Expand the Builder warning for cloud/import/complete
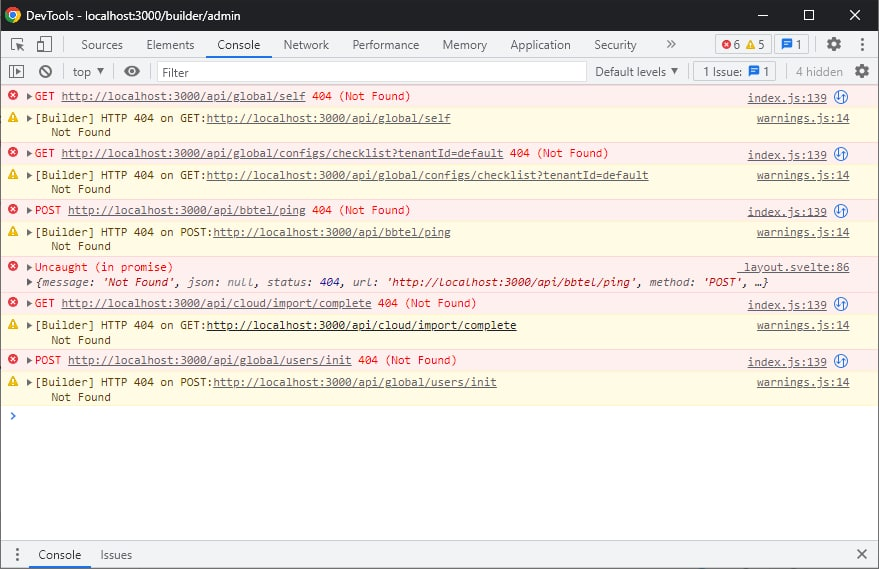 tap(29, 326)
